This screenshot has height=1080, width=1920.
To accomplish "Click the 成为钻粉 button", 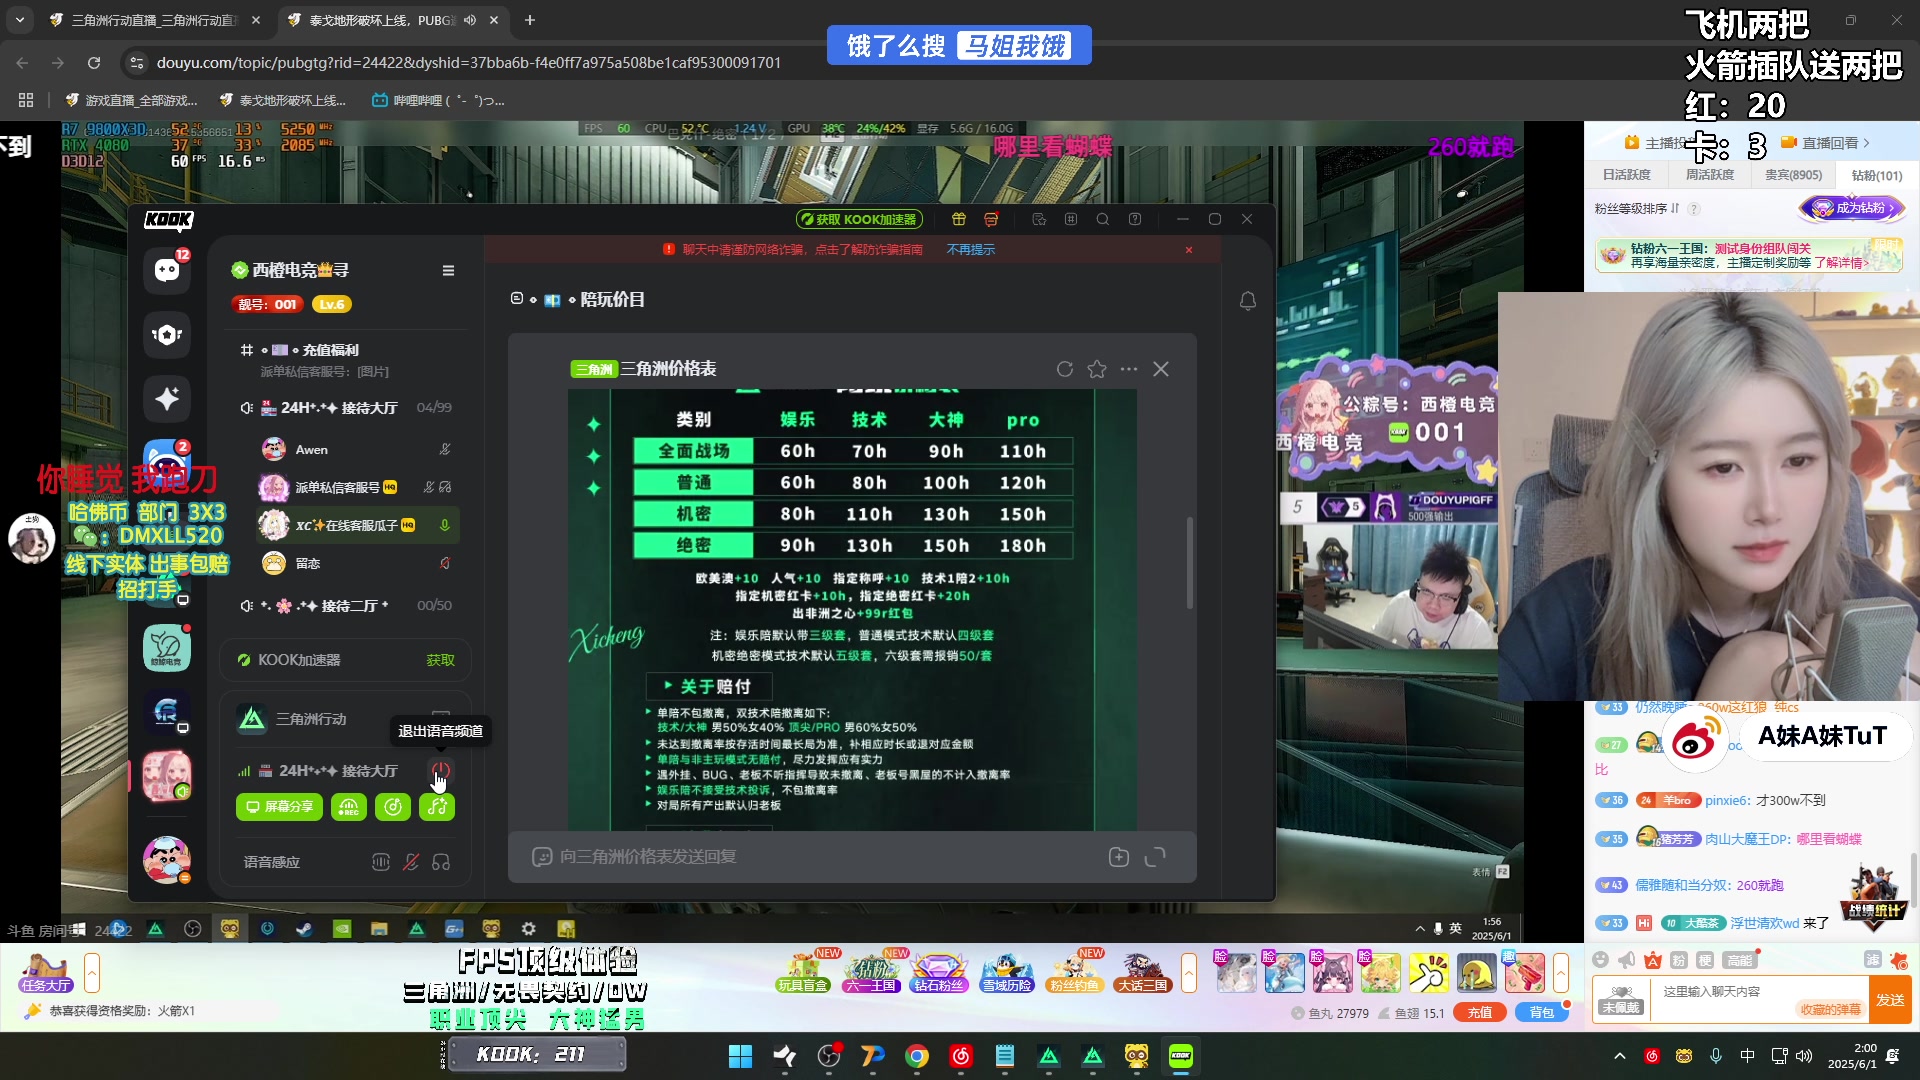I will pos(1852,208).
